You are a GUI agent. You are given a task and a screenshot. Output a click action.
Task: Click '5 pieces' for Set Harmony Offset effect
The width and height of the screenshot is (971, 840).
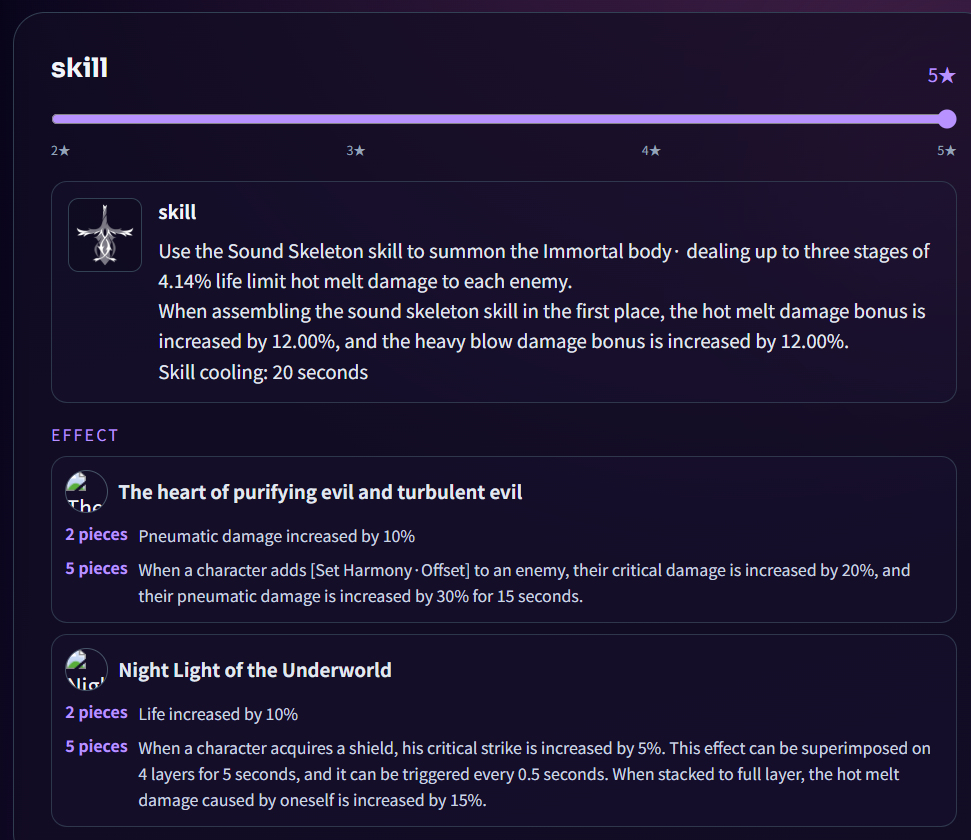(97, 569)
